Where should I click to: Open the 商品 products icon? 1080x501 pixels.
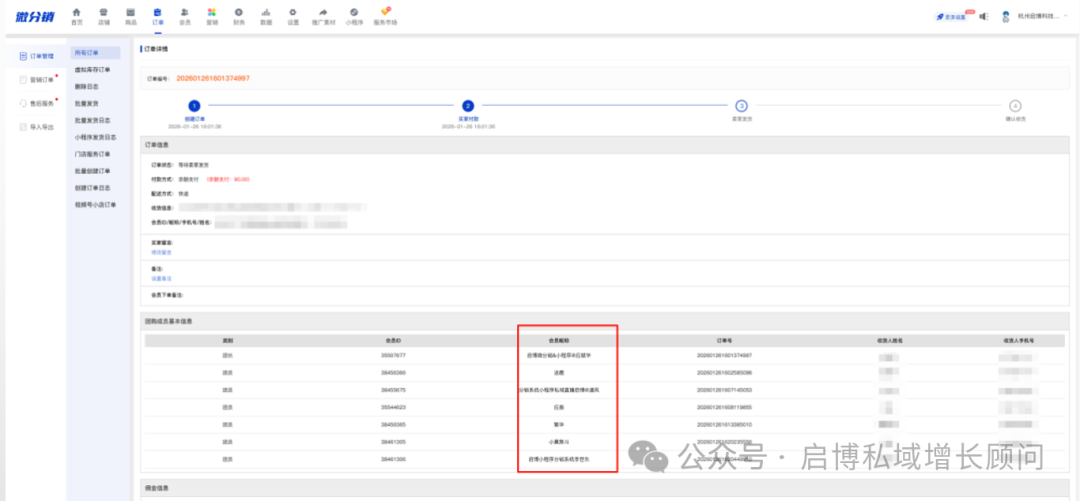point(131,14)
